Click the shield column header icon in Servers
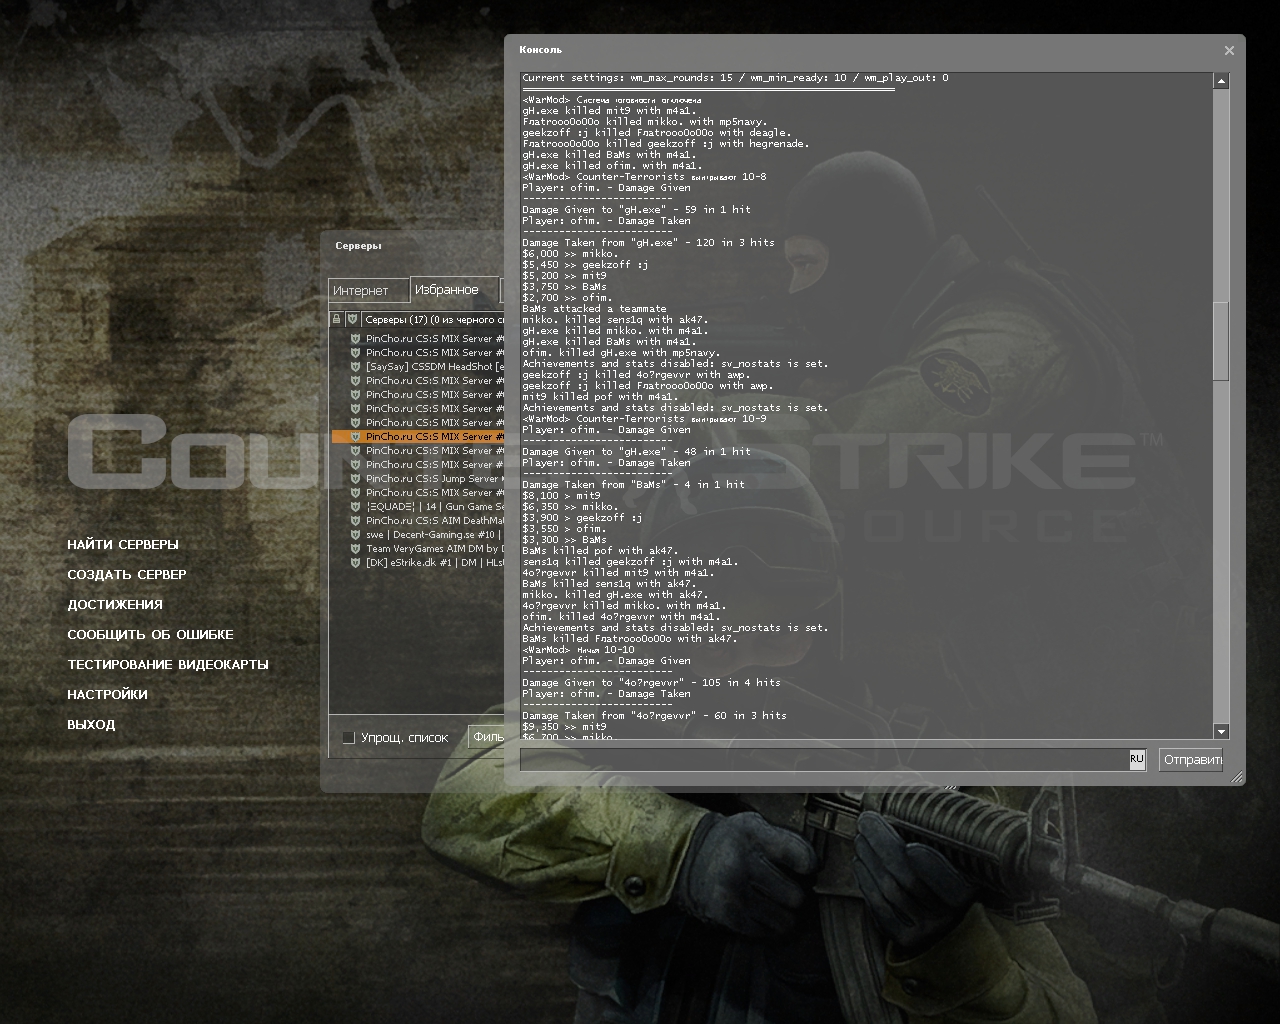 pos(352,320)
